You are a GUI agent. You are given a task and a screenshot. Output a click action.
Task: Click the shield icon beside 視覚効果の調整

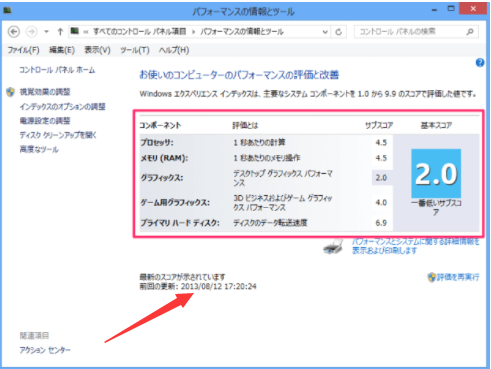[11, 92]
